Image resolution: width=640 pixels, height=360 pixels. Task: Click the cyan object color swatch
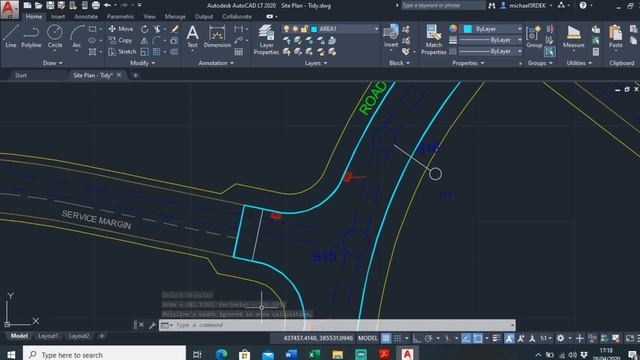[468, 29]
